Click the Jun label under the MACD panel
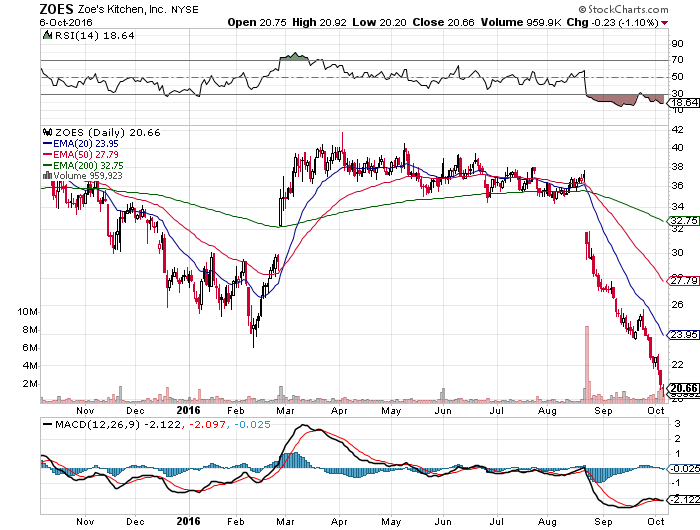700x530 pixels. coord(443,522)
